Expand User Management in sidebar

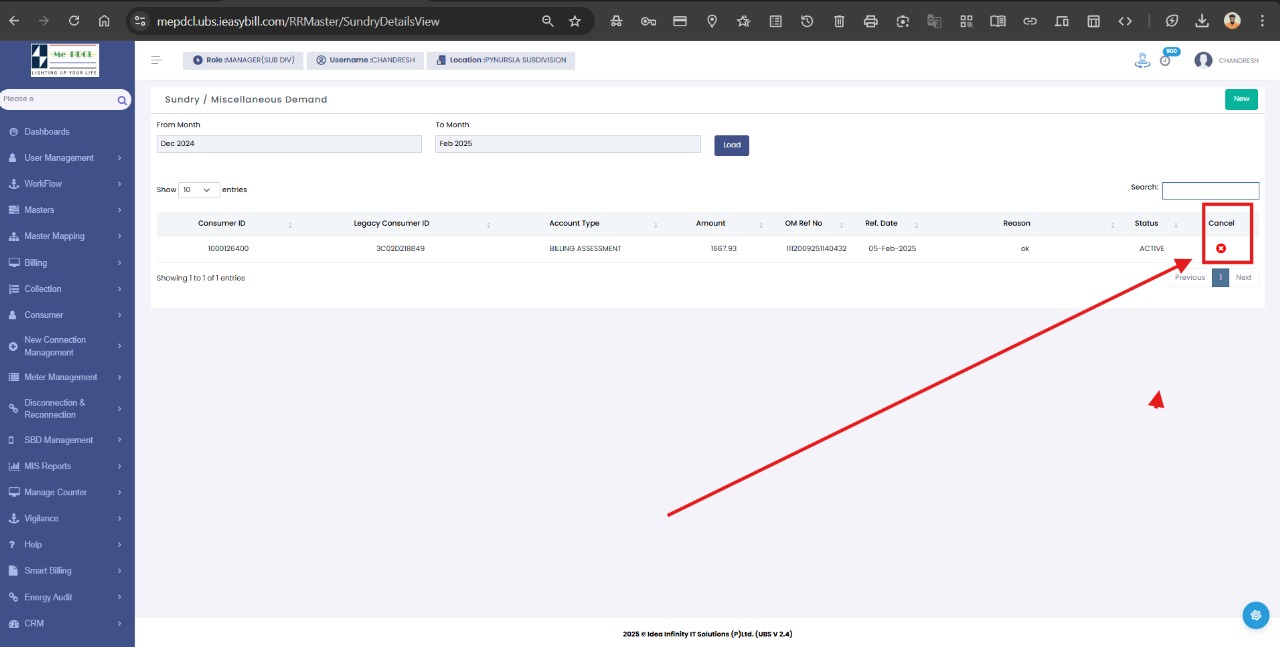(x=67, y=158)
